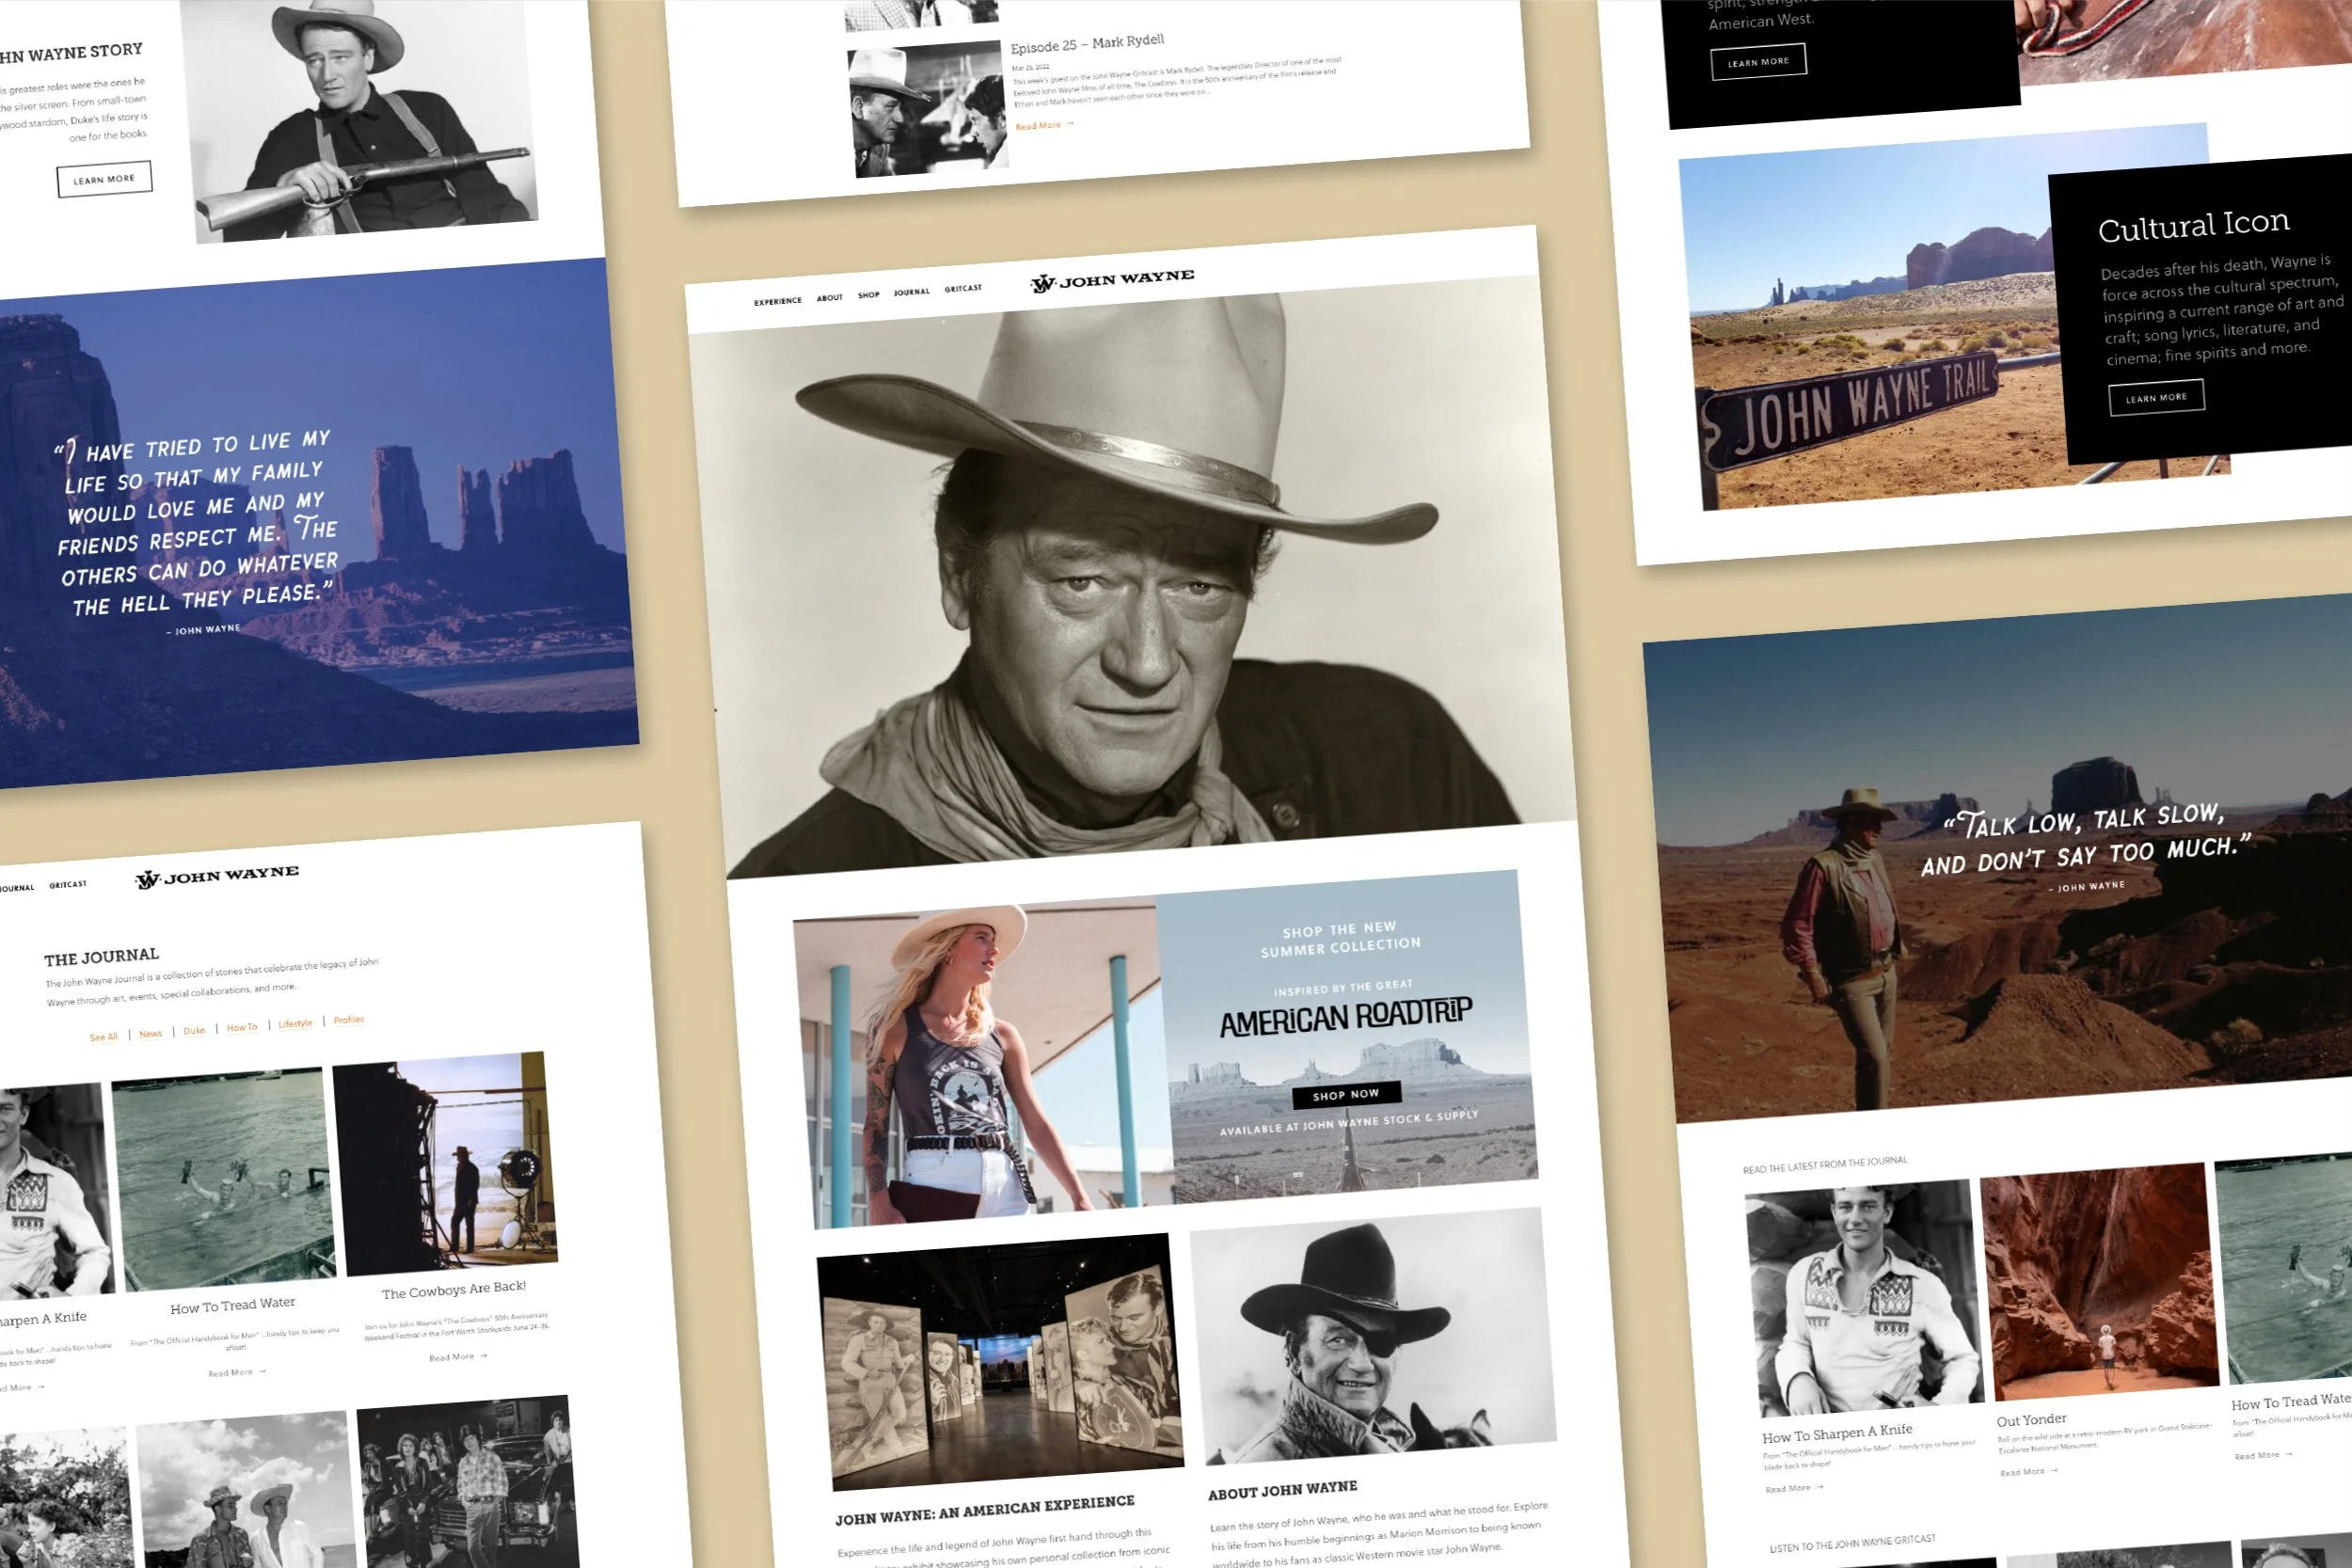
Task: Filter journal by the Duke category
Action: 194,1031
